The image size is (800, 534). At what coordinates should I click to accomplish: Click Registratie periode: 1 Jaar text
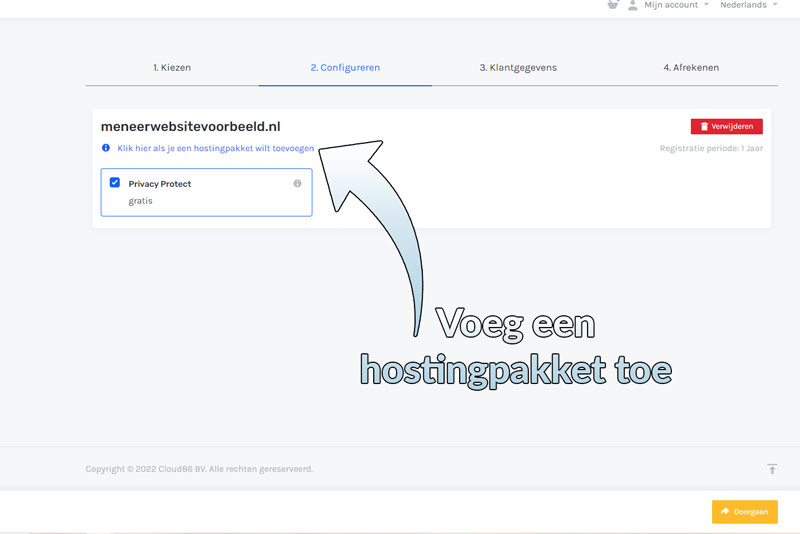(711, 148)
